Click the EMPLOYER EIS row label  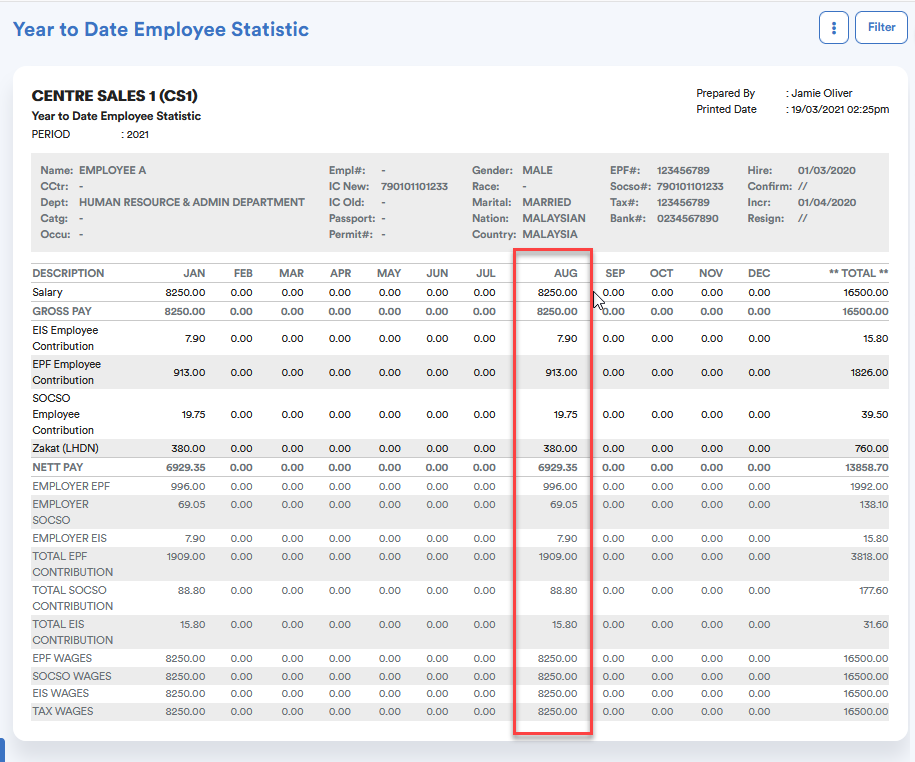click(x=69, y=538)
